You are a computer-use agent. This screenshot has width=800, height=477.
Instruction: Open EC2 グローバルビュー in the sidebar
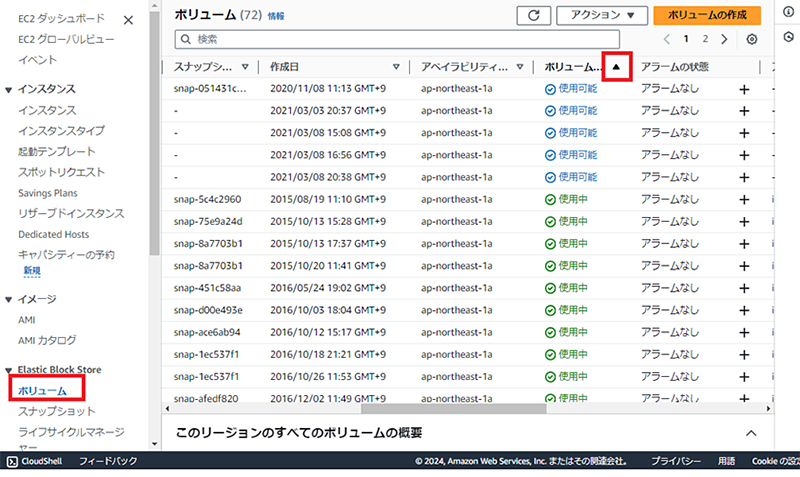tap(66, 39)
